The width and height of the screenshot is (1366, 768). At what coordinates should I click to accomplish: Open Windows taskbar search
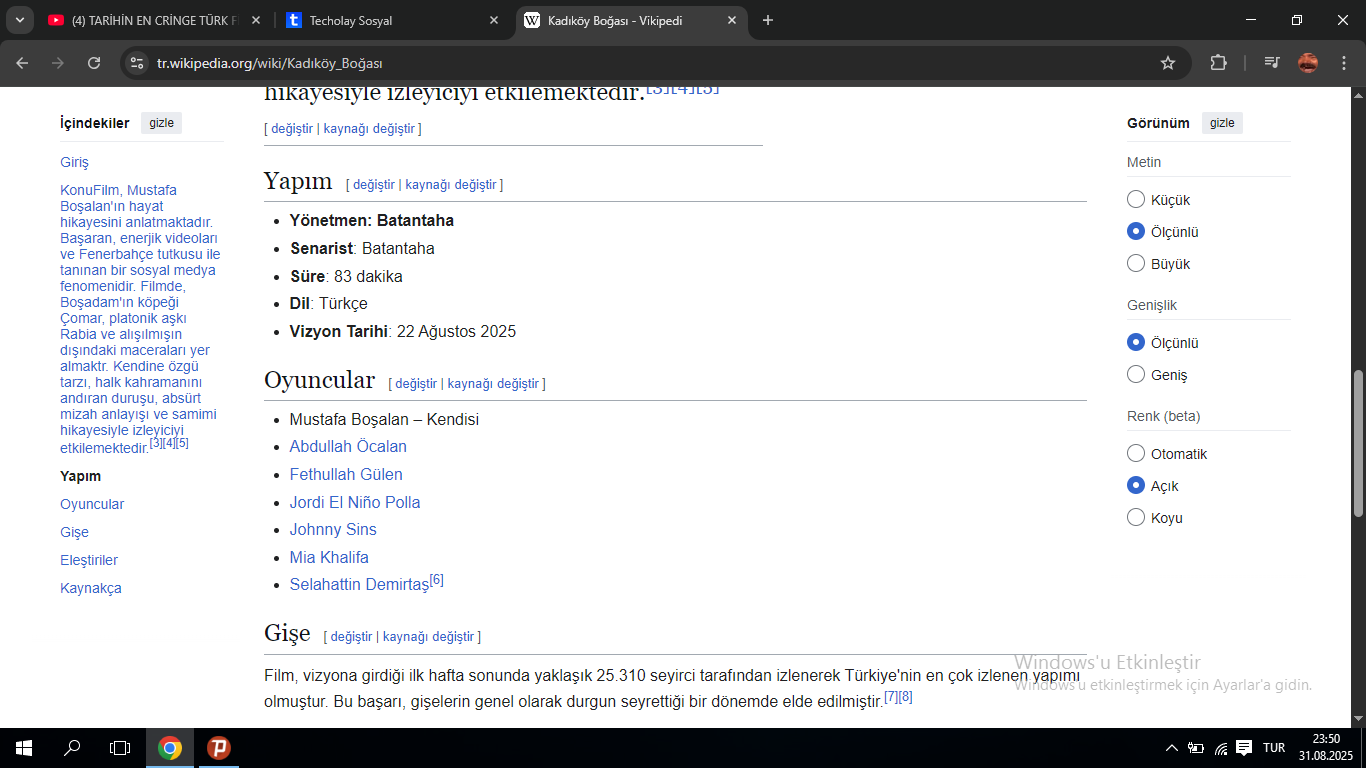coord(72,748)
